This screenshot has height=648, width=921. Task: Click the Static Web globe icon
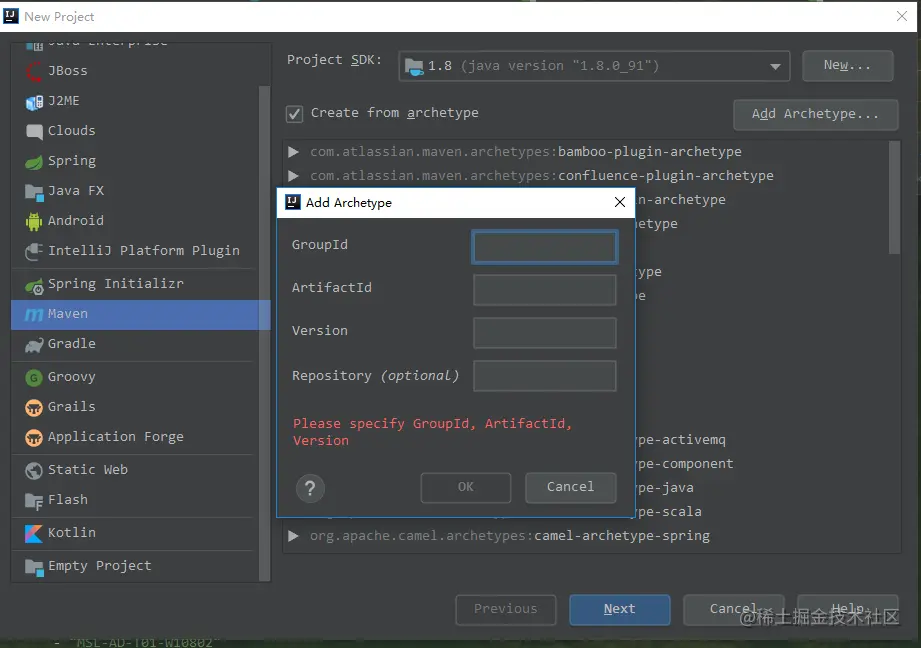coord(34,471)
